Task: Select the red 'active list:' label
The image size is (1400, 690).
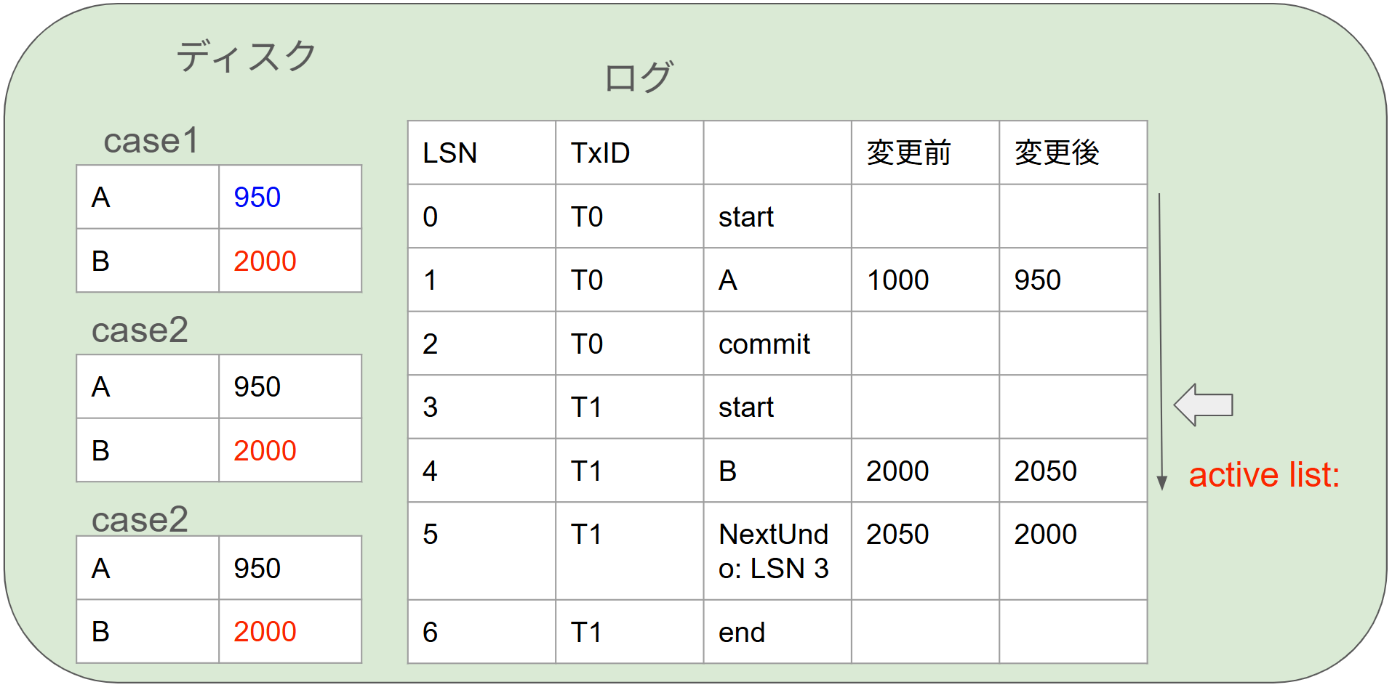Action: pos(1263,475)
